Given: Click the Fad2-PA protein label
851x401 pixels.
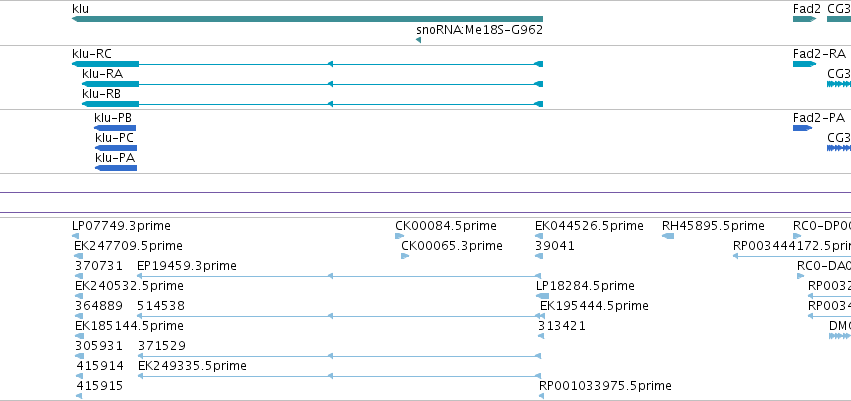Looking at the screenshot, I should 818,118.
